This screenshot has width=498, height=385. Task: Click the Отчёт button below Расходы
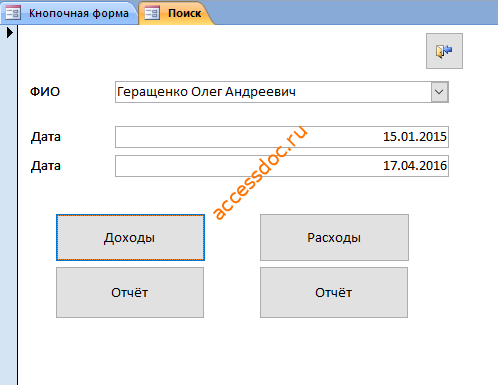tap(334, 292)
